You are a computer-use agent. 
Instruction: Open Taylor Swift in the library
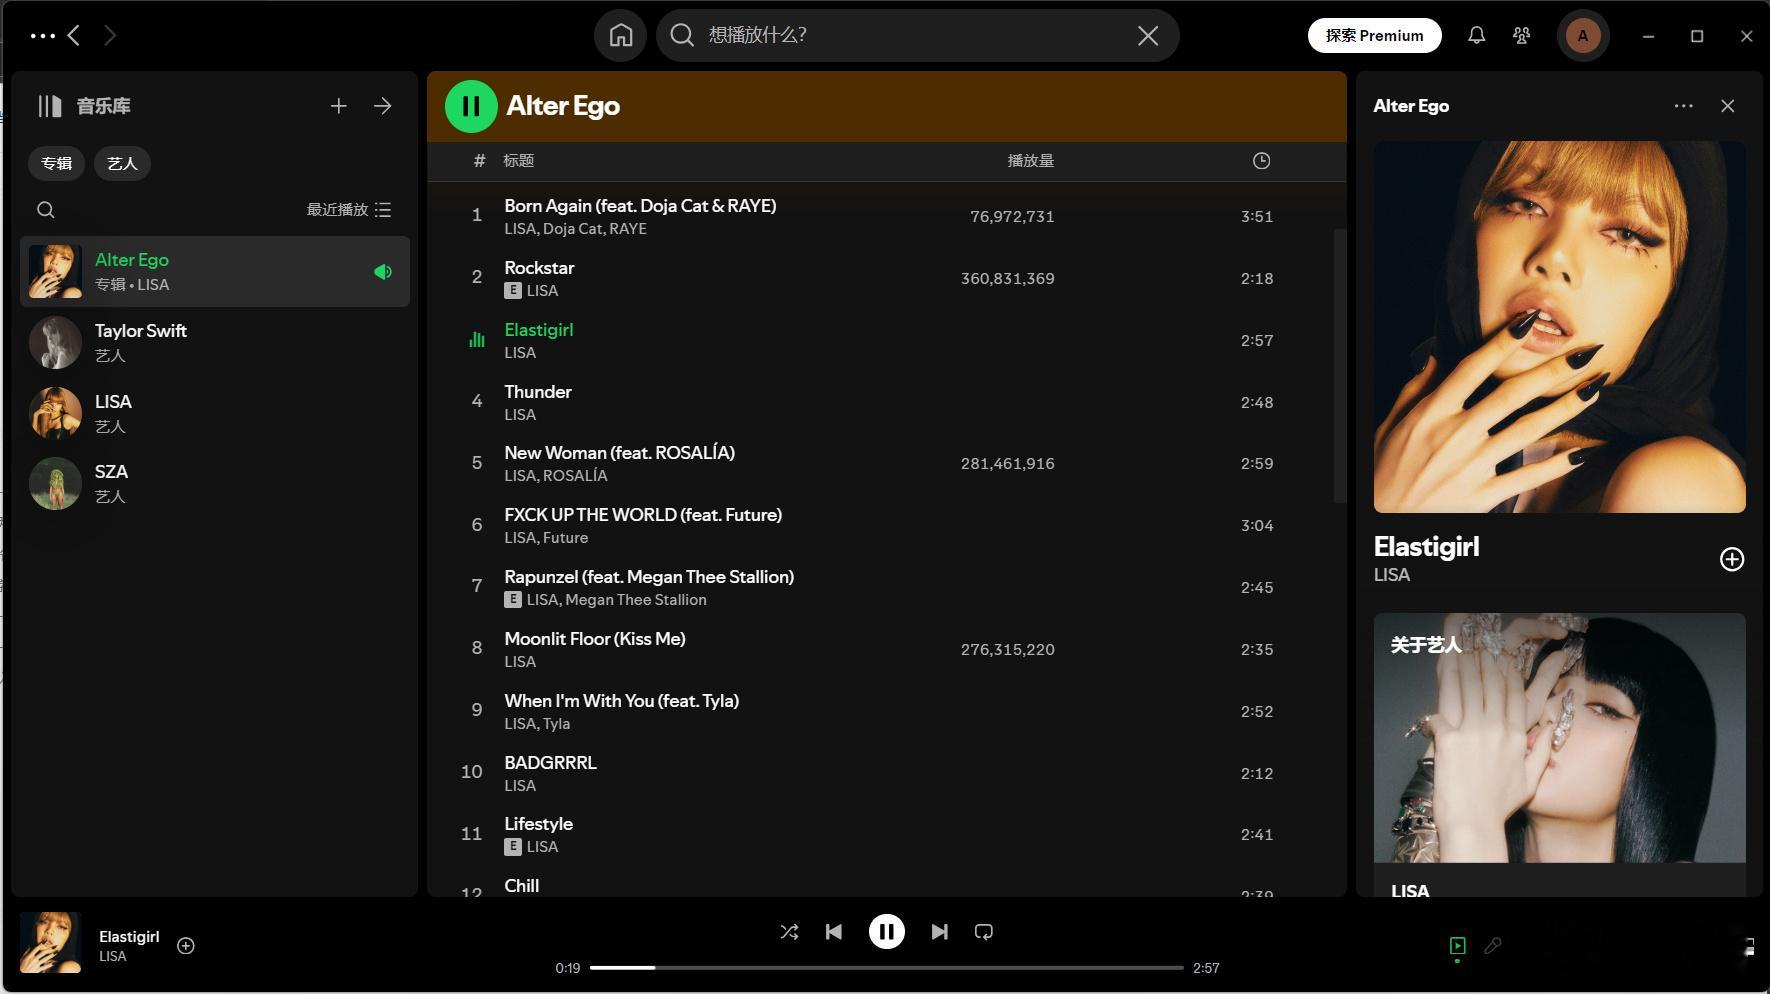215,342
